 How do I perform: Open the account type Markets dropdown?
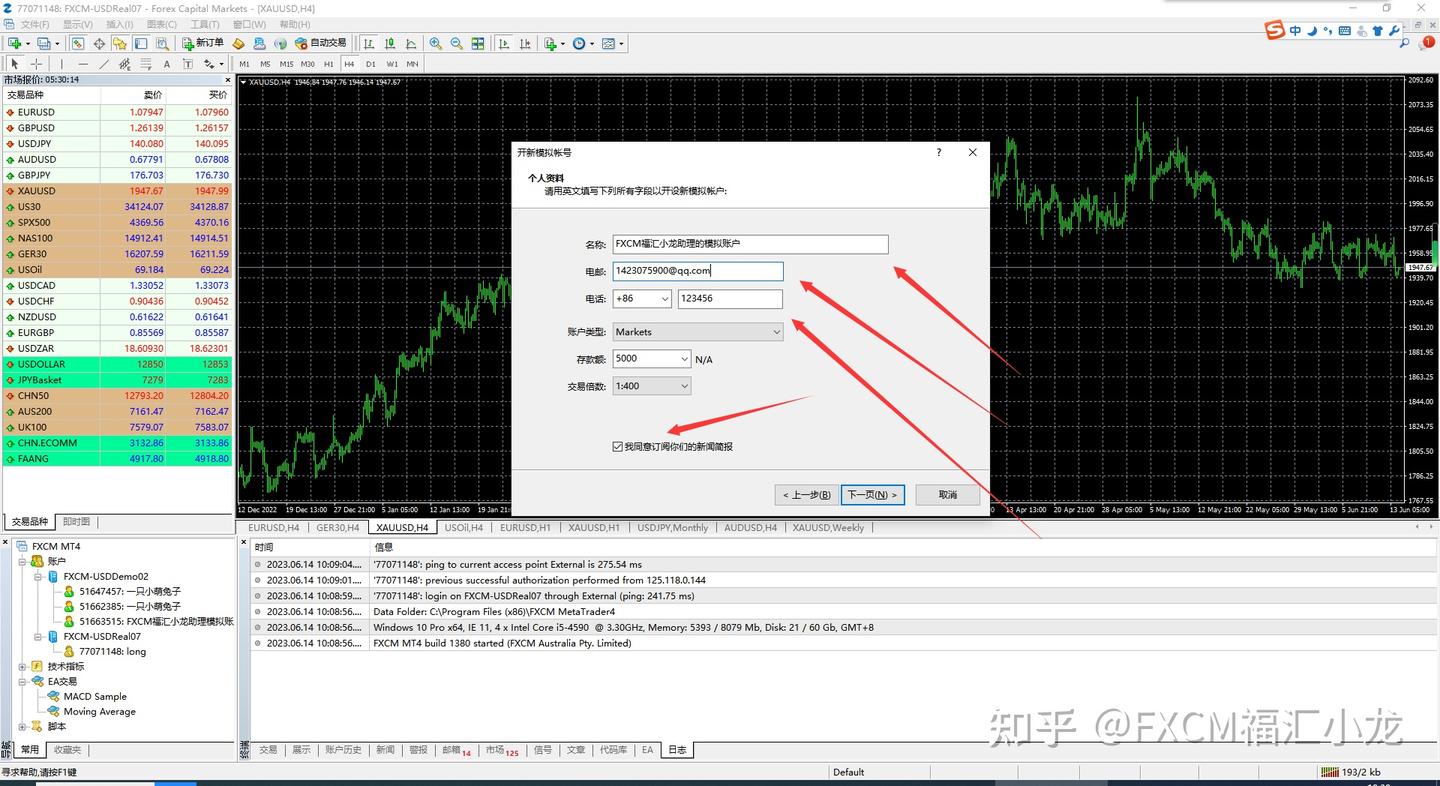tap(698, 332)
